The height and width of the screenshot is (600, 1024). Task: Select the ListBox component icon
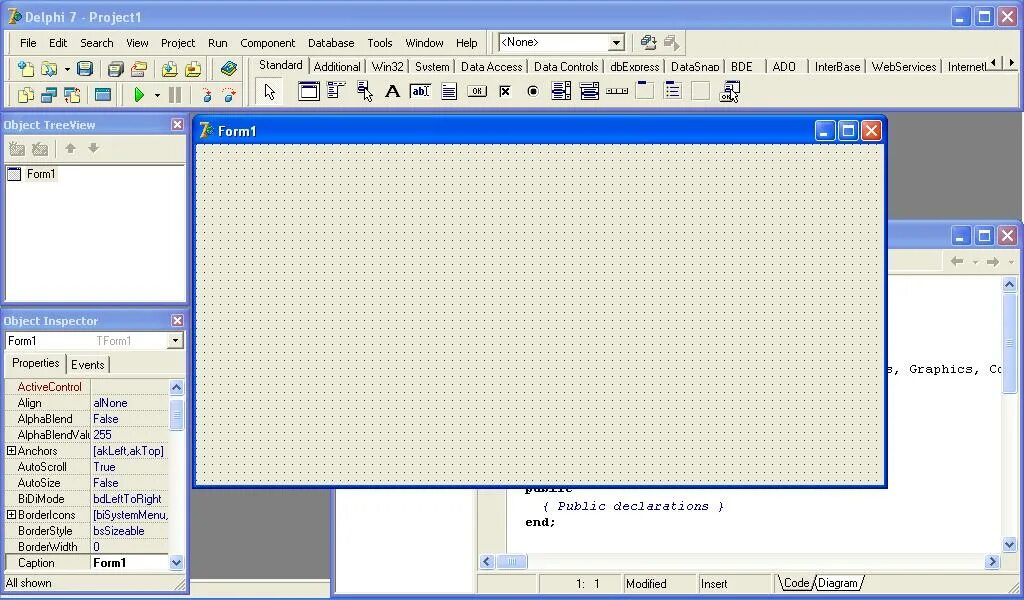(561, 91)
